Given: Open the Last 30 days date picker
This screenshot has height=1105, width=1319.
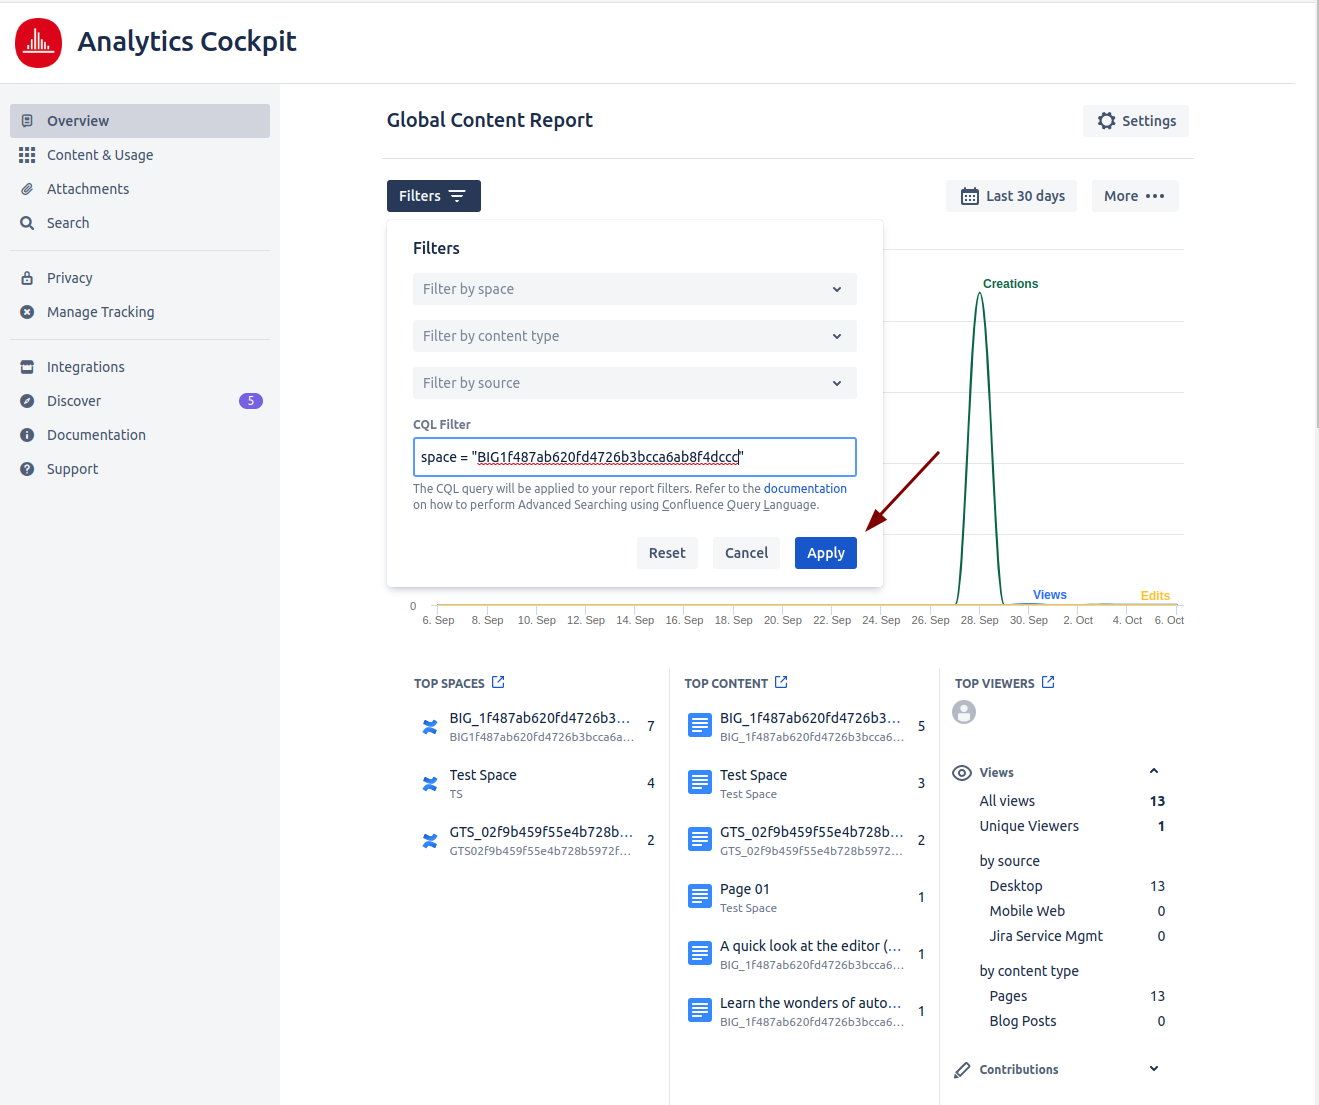Looking at the screenshot, I should (1012, 196).
